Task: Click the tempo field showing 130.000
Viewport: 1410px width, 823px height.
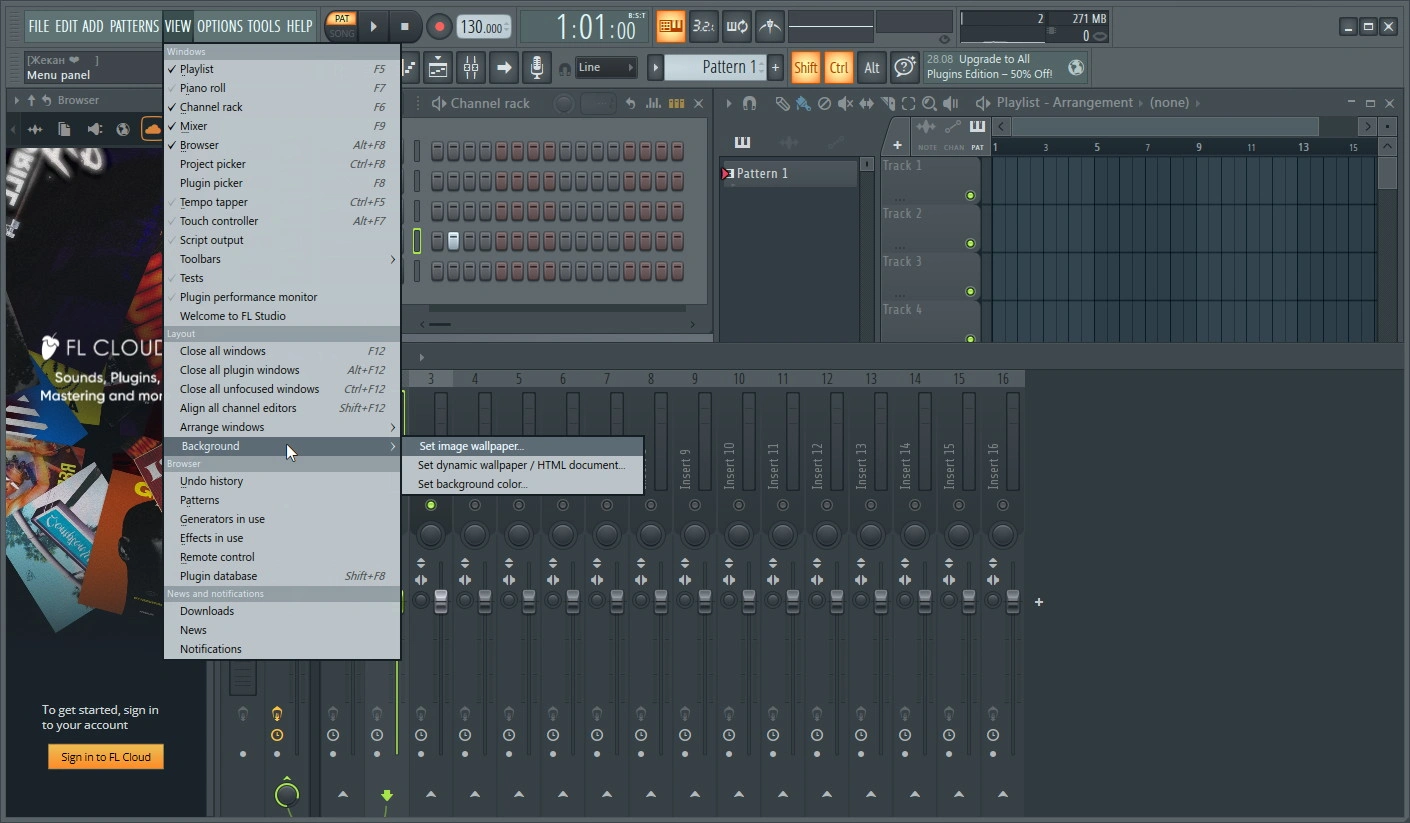Action: point(483,27)
